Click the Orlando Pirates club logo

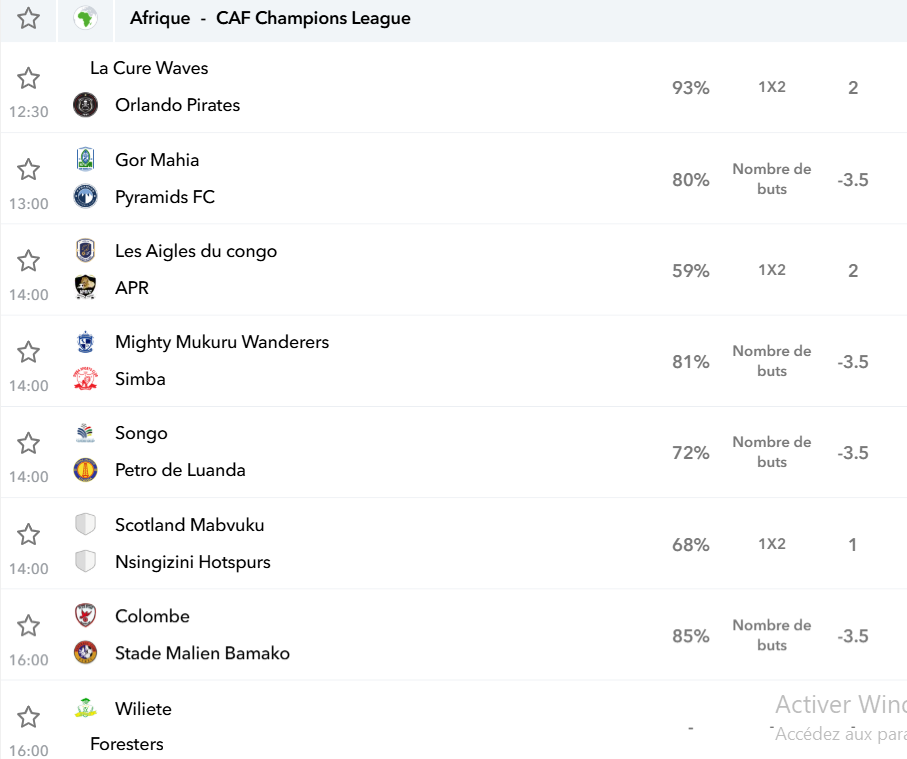(85, 105)
